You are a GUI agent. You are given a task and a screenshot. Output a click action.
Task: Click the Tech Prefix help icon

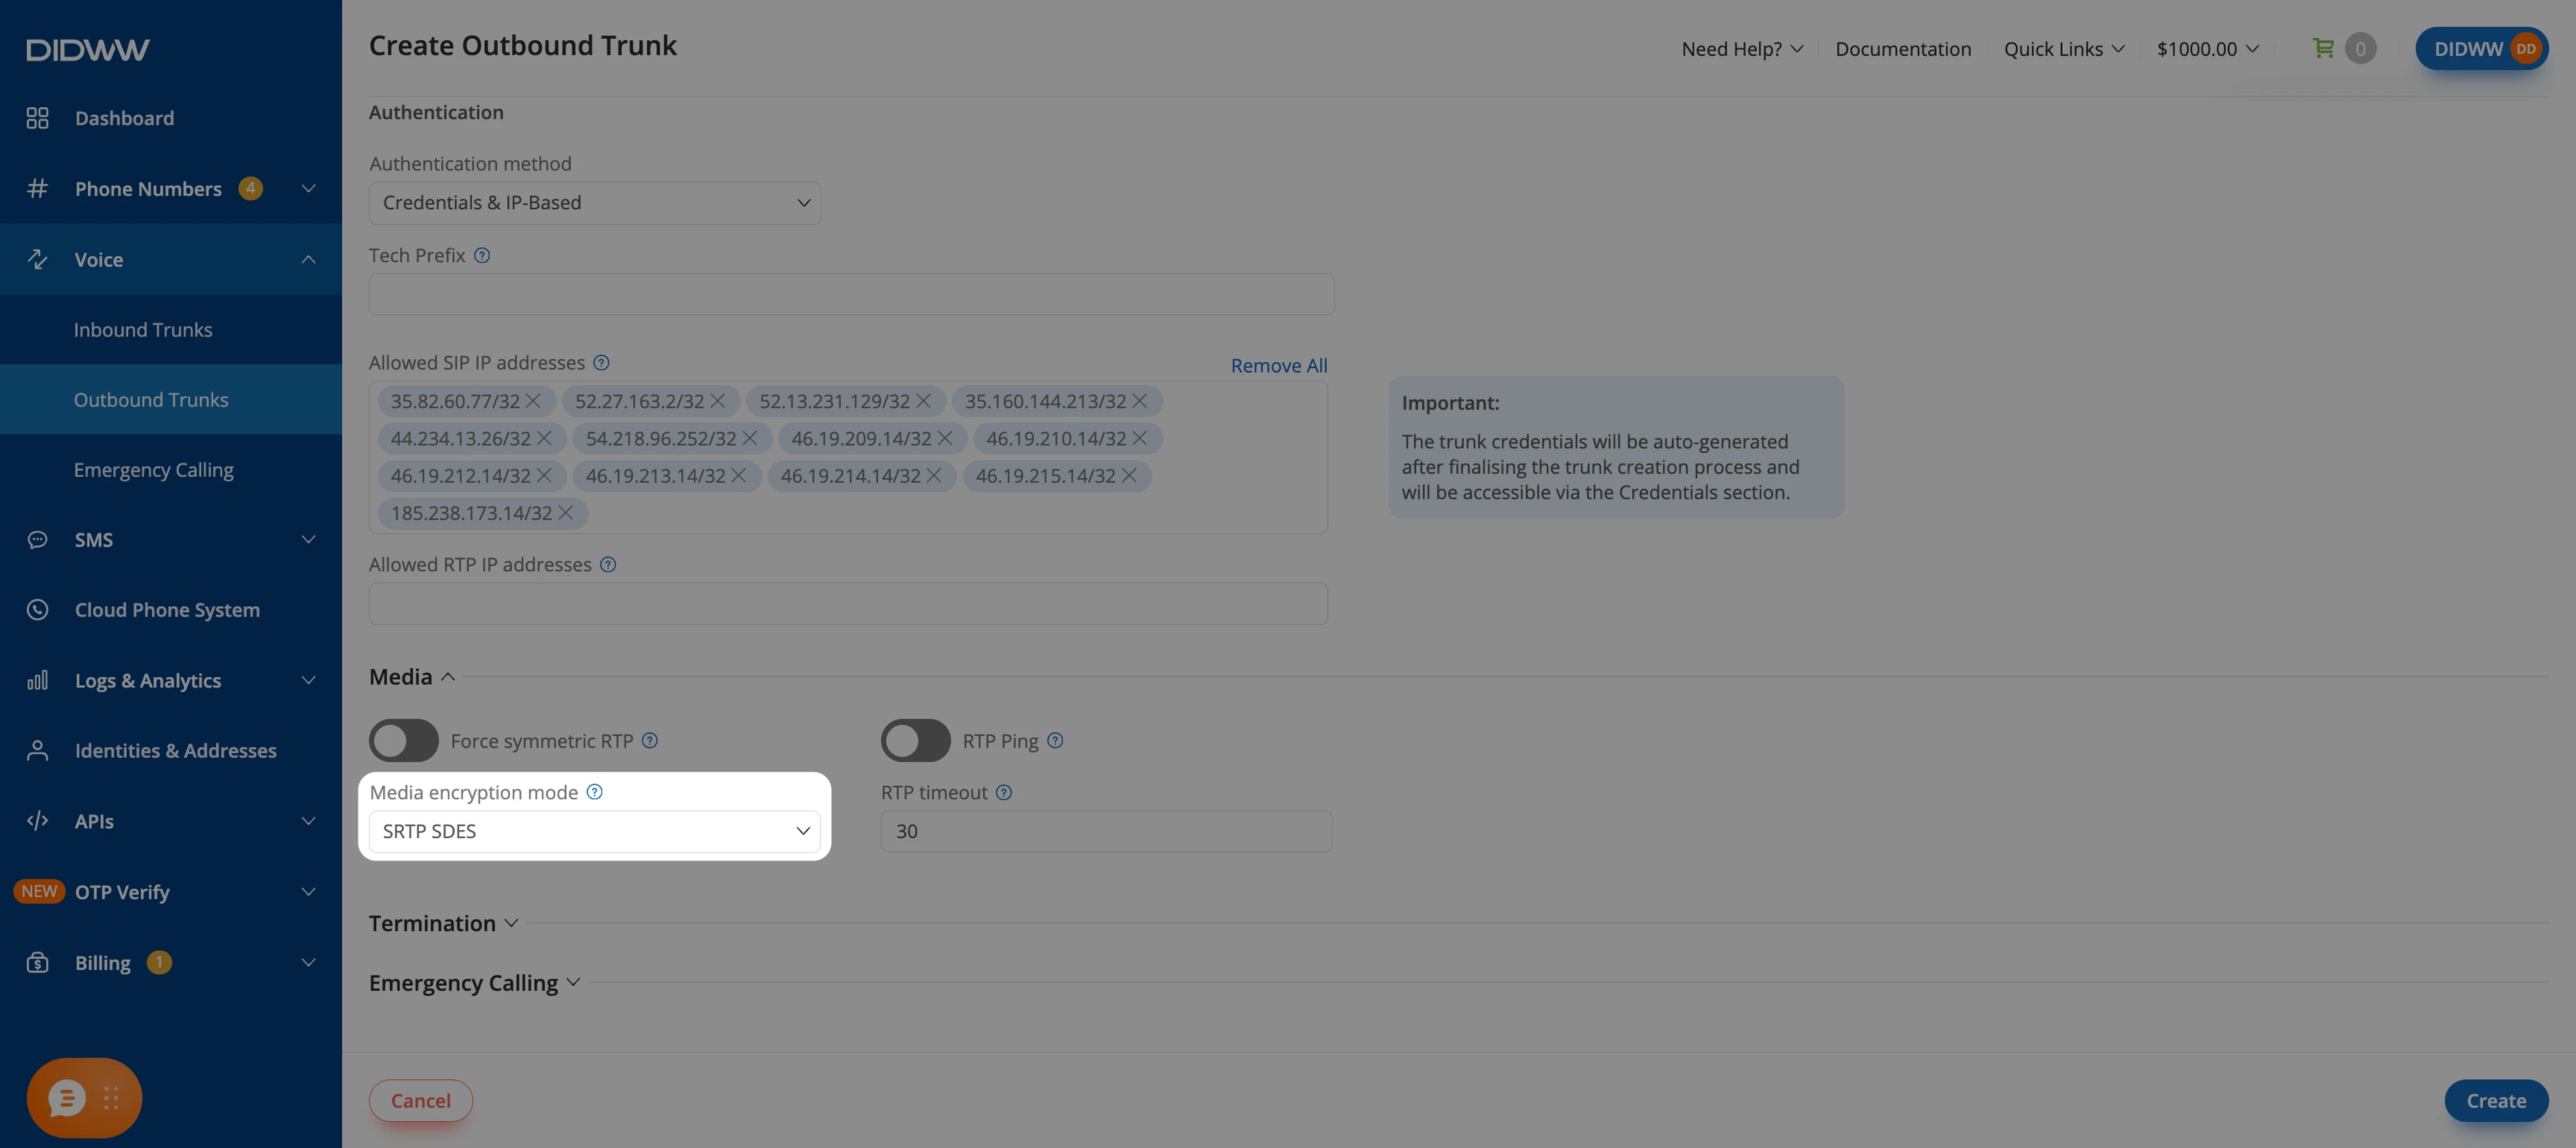point(482,255)
